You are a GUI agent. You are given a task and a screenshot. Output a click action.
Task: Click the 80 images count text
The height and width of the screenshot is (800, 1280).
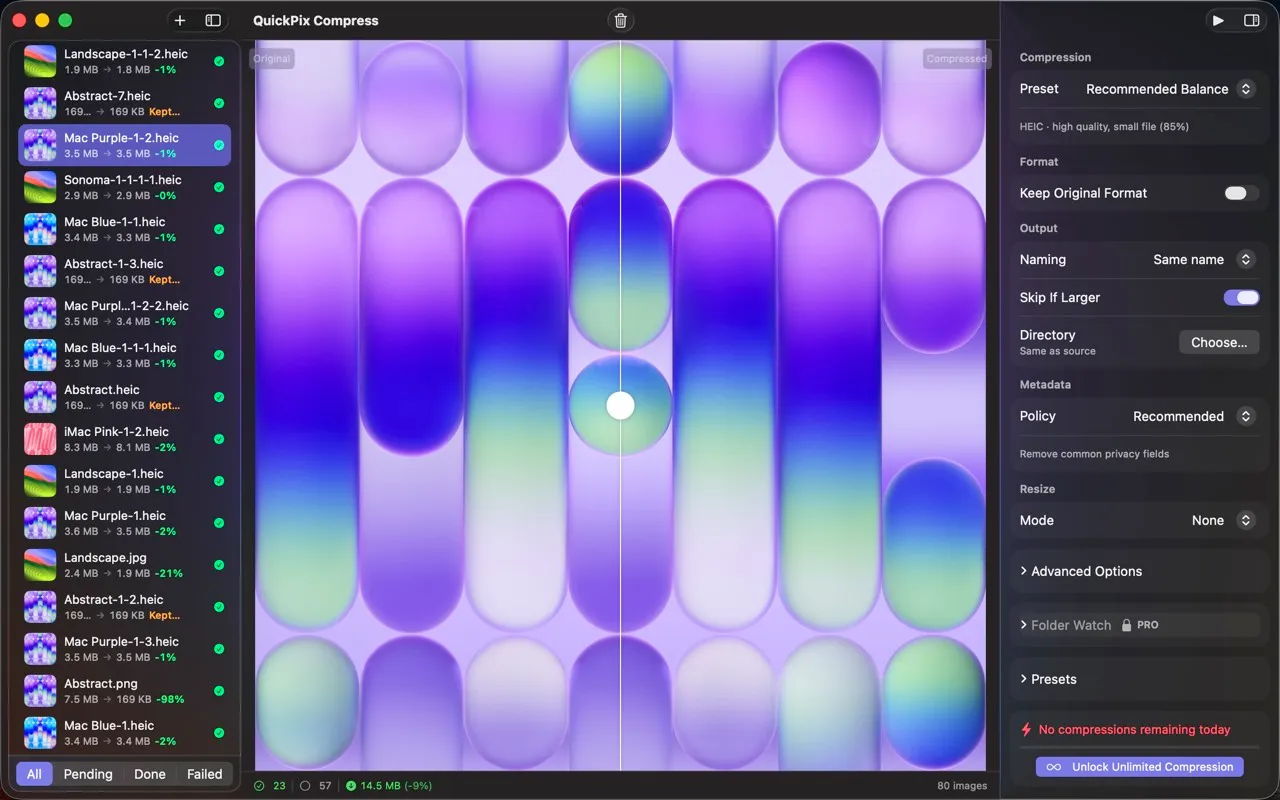[x=962, y=786]
